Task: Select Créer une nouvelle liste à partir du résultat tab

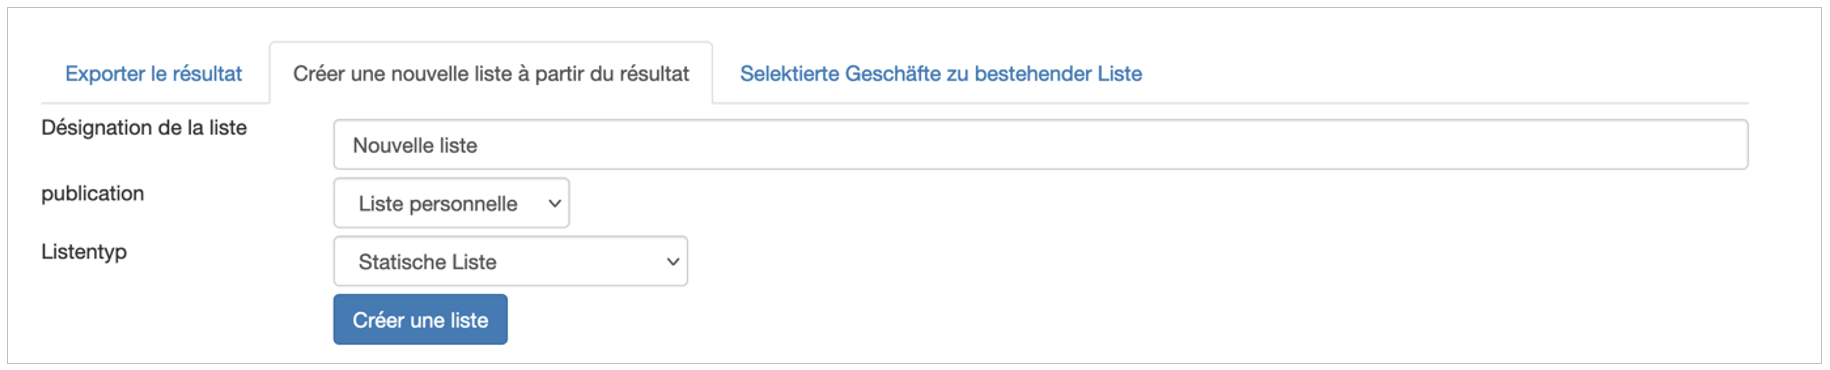Action: (490, 73)
